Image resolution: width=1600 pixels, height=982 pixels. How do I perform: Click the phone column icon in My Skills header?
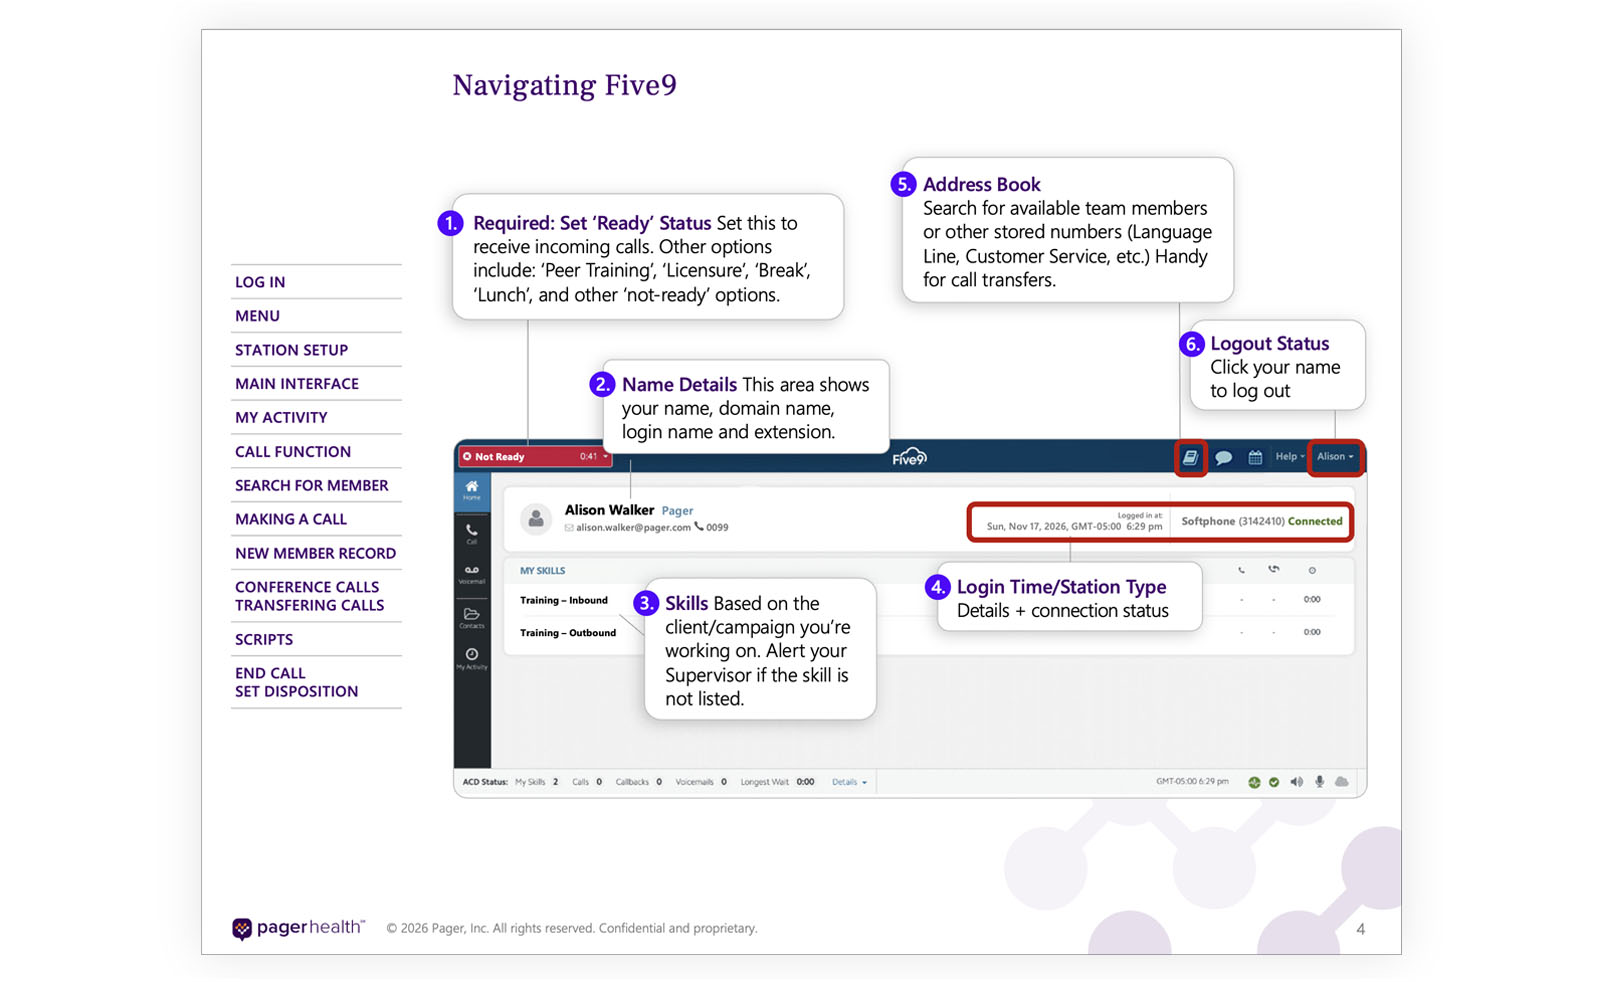(x=1242, y=570)
